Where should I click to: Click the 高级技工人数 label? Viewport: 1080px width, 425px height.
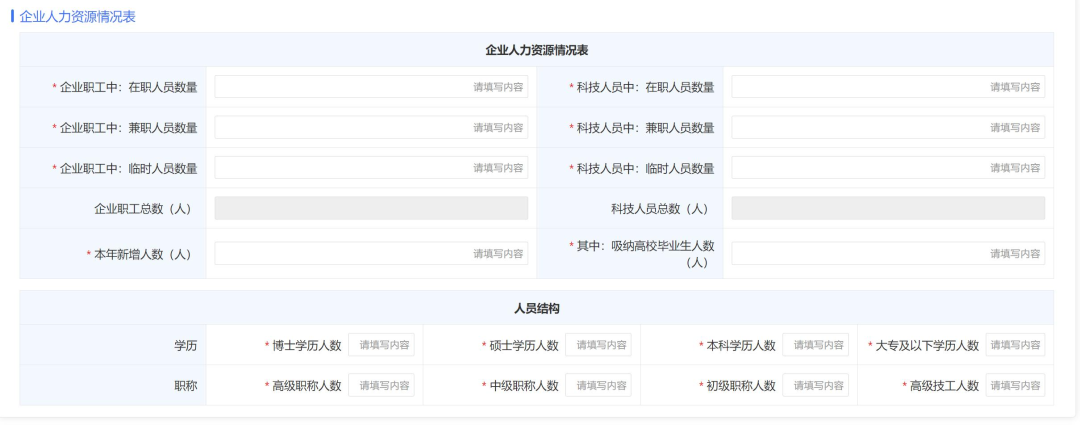(x=944, y=386)
